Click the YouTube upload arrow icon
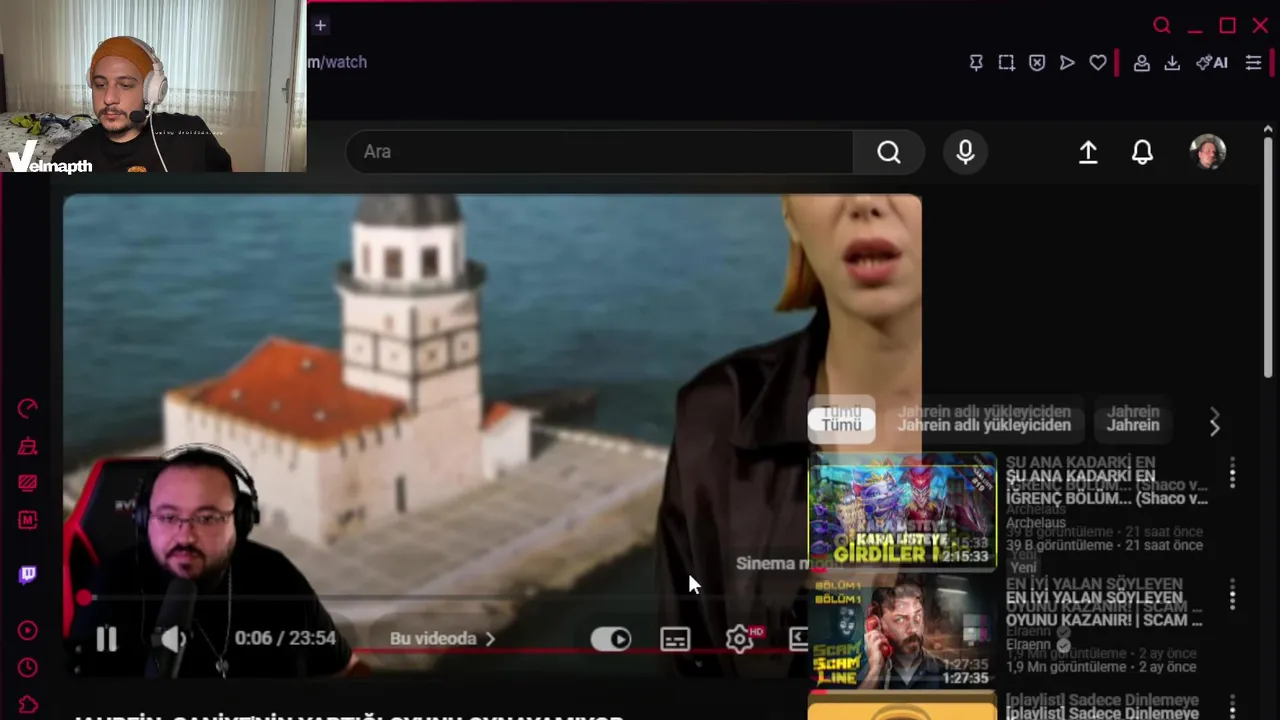Image resolution: width=1280 pixels, height=720 pixels. (x=1088, y=152)
